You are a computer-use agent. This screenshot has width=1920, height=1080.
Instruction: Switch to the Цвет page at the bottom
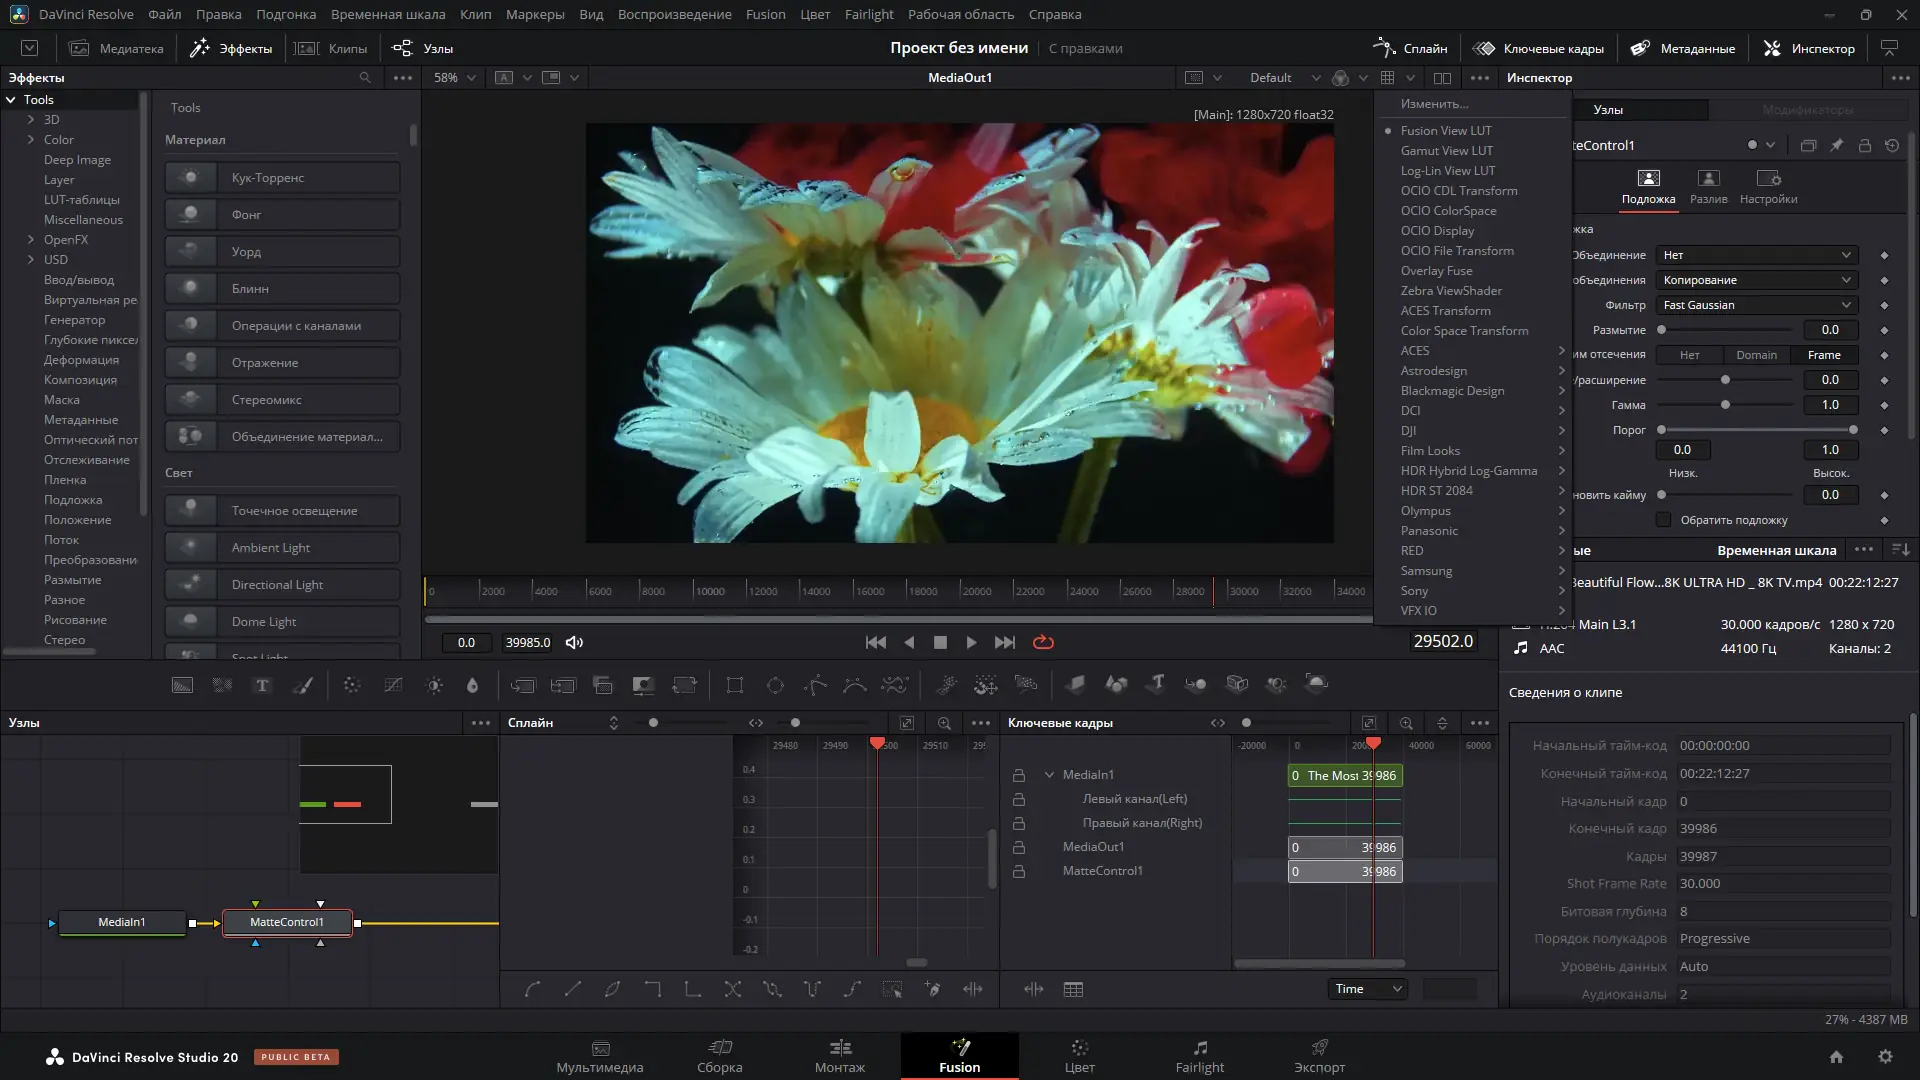[x=1080, y=1056]
